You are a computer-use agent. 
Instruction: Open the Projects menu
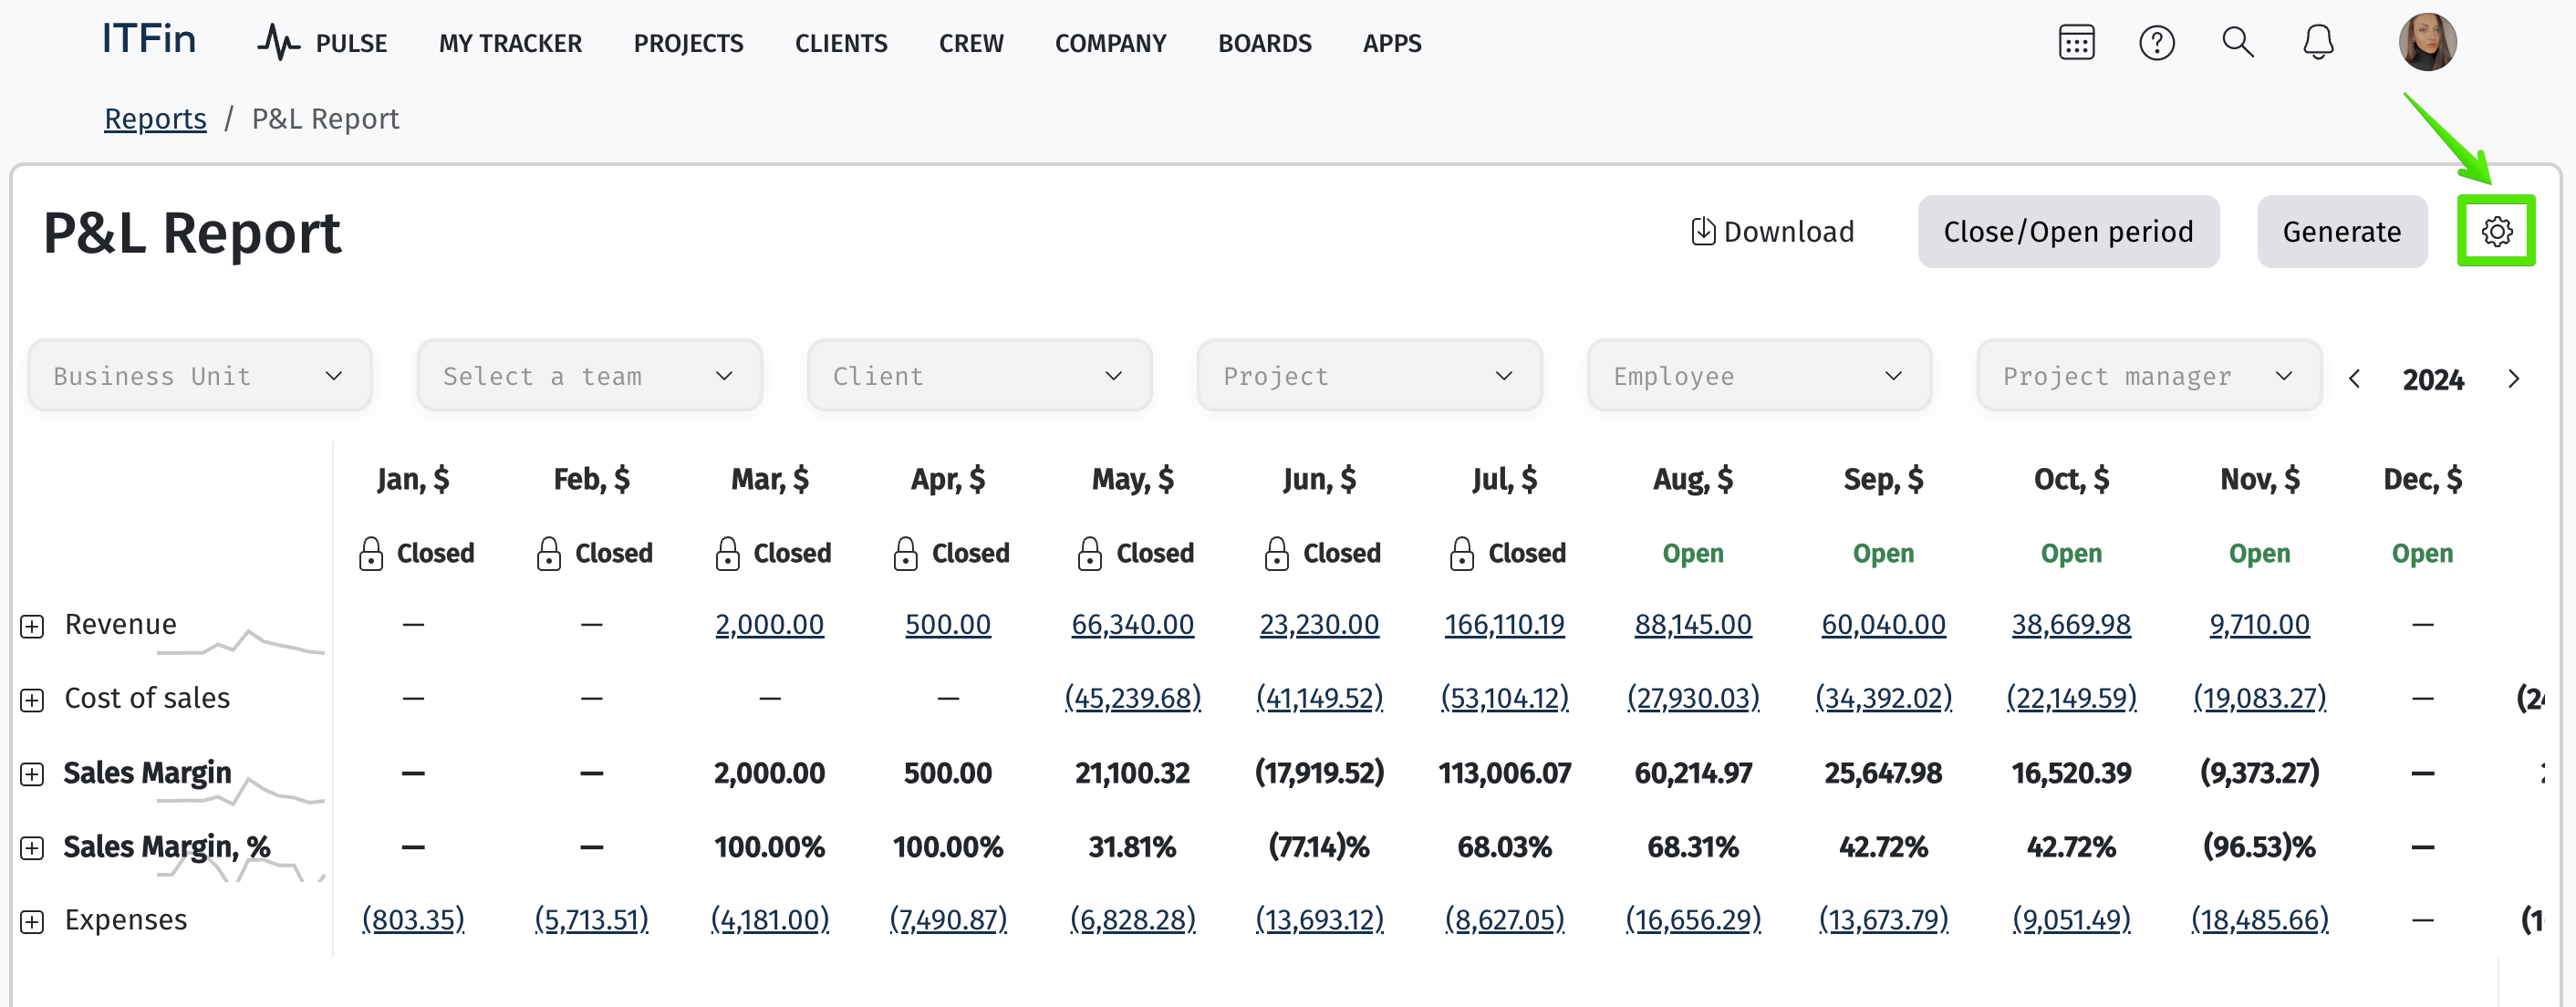point(688,43)
